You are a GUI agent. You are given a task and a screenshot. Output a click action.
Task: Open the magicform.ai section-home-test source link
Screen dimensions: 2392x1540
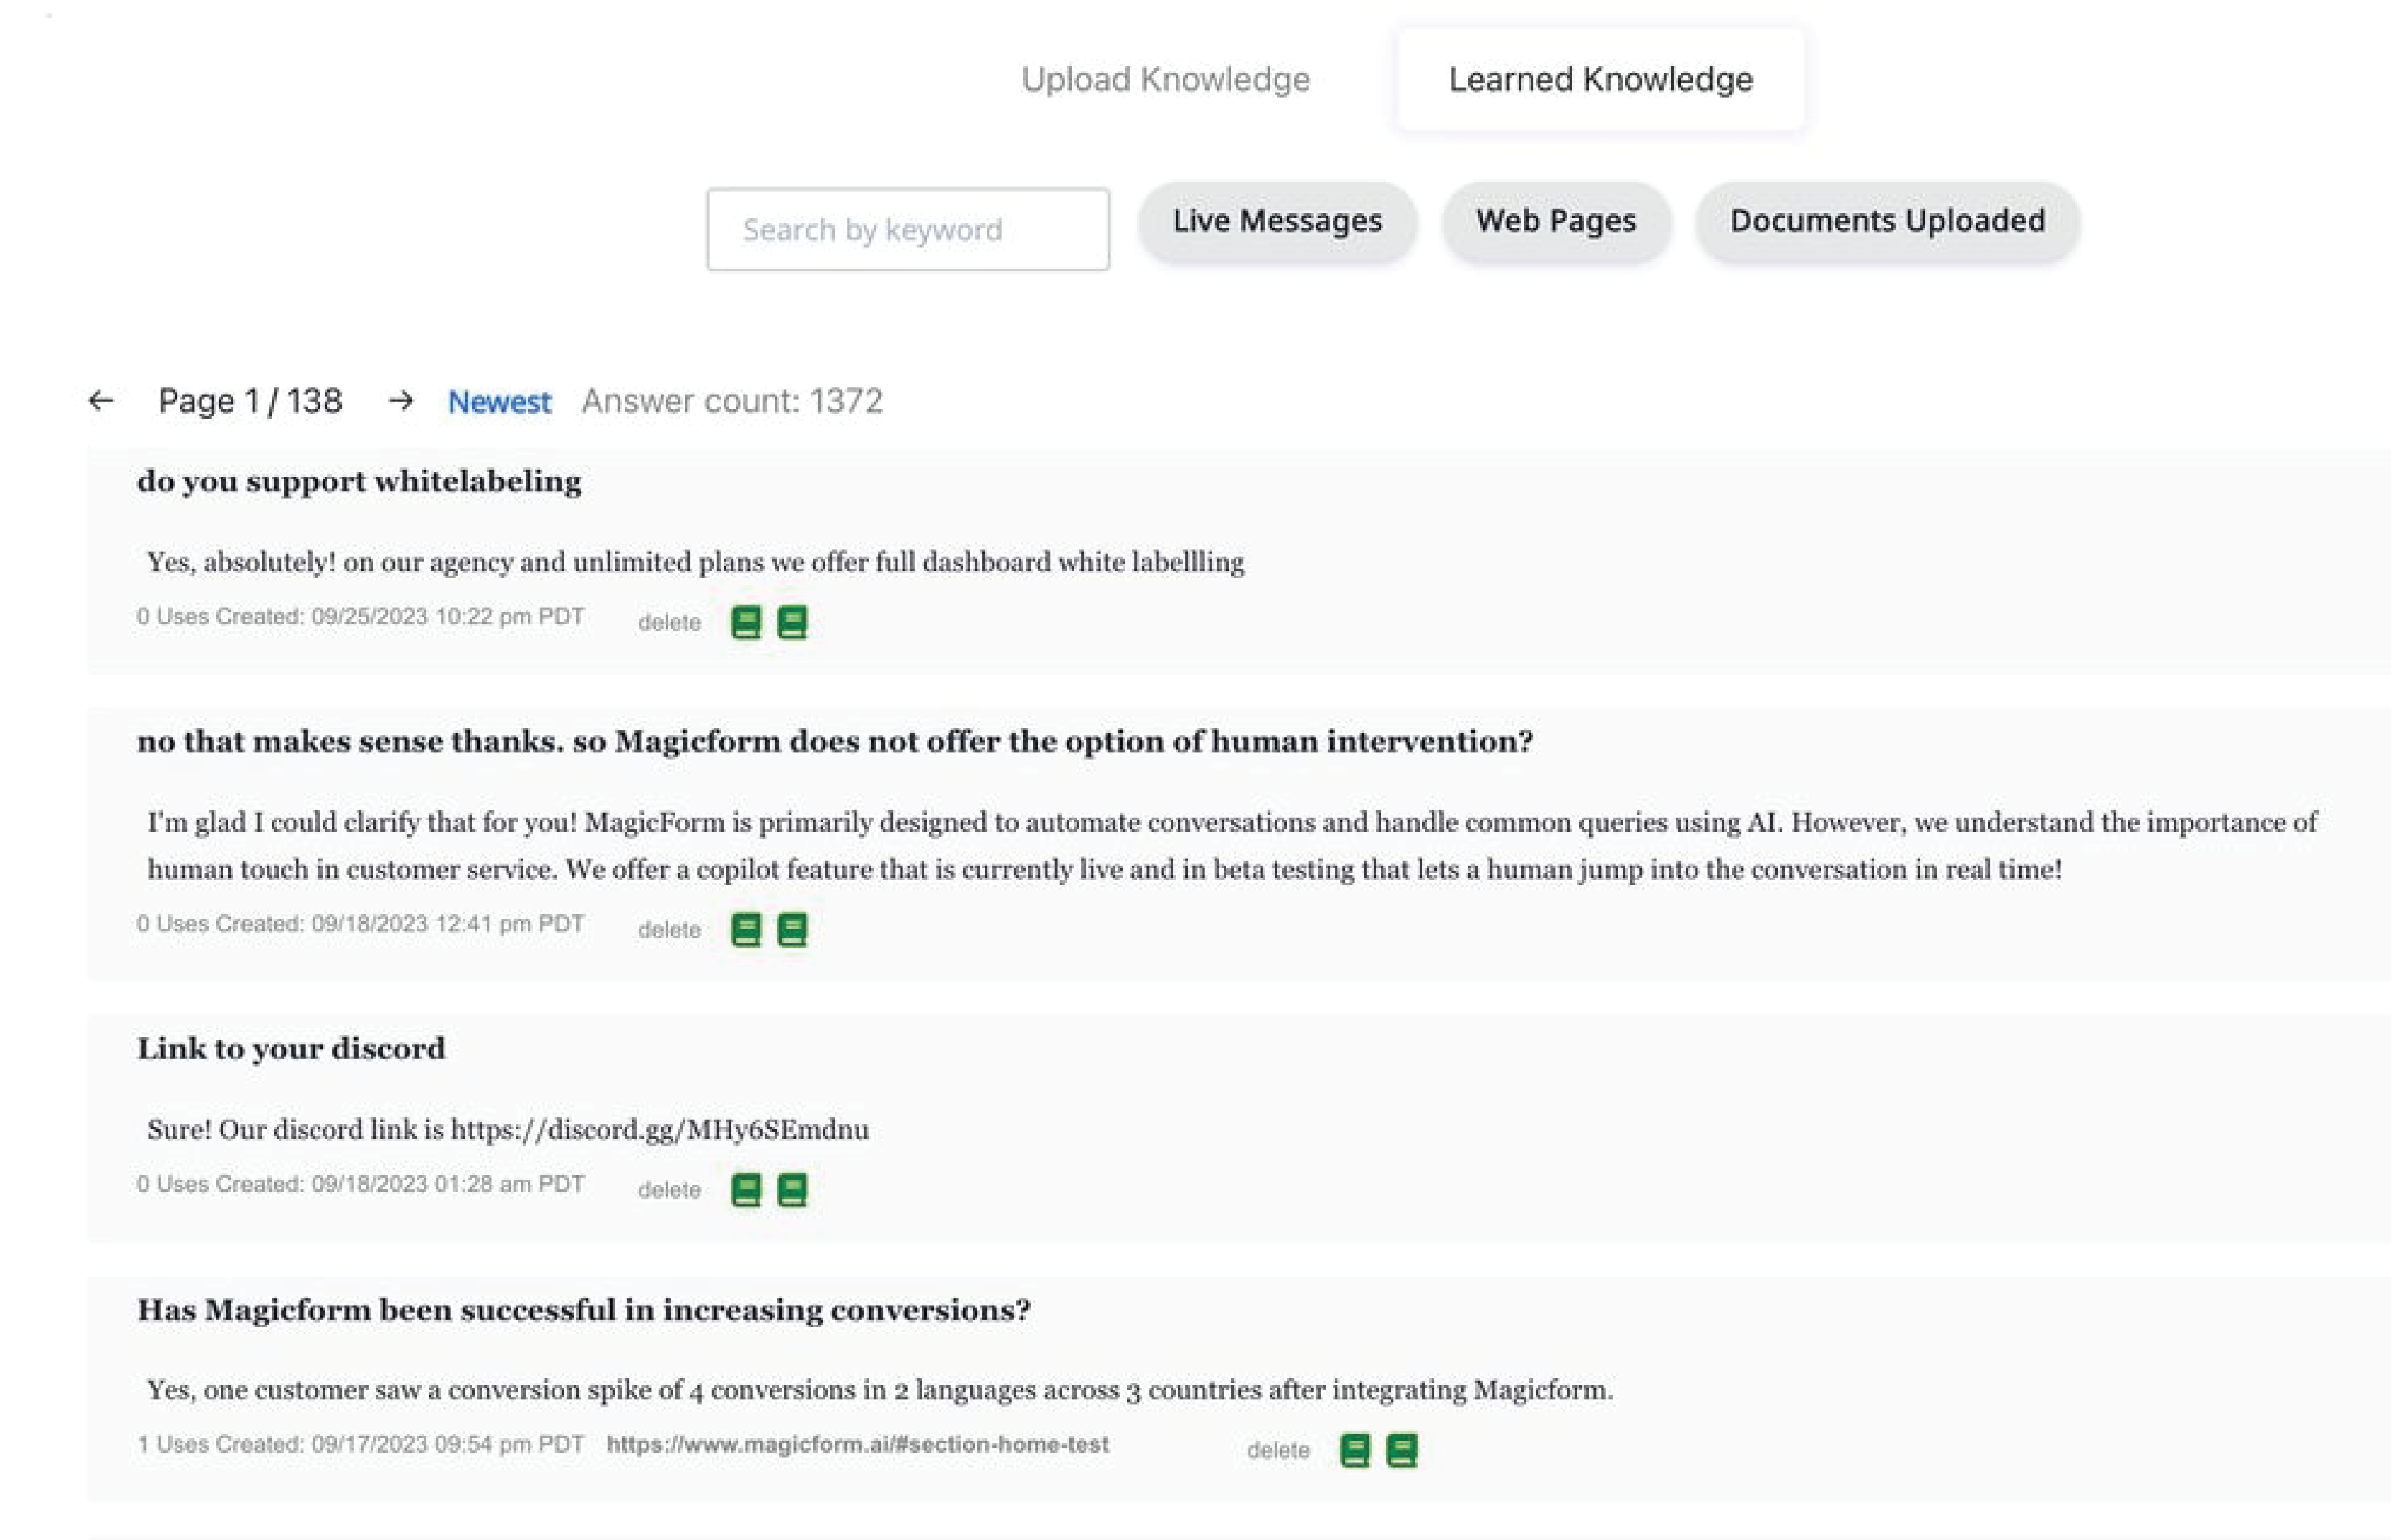(857, 1445)
